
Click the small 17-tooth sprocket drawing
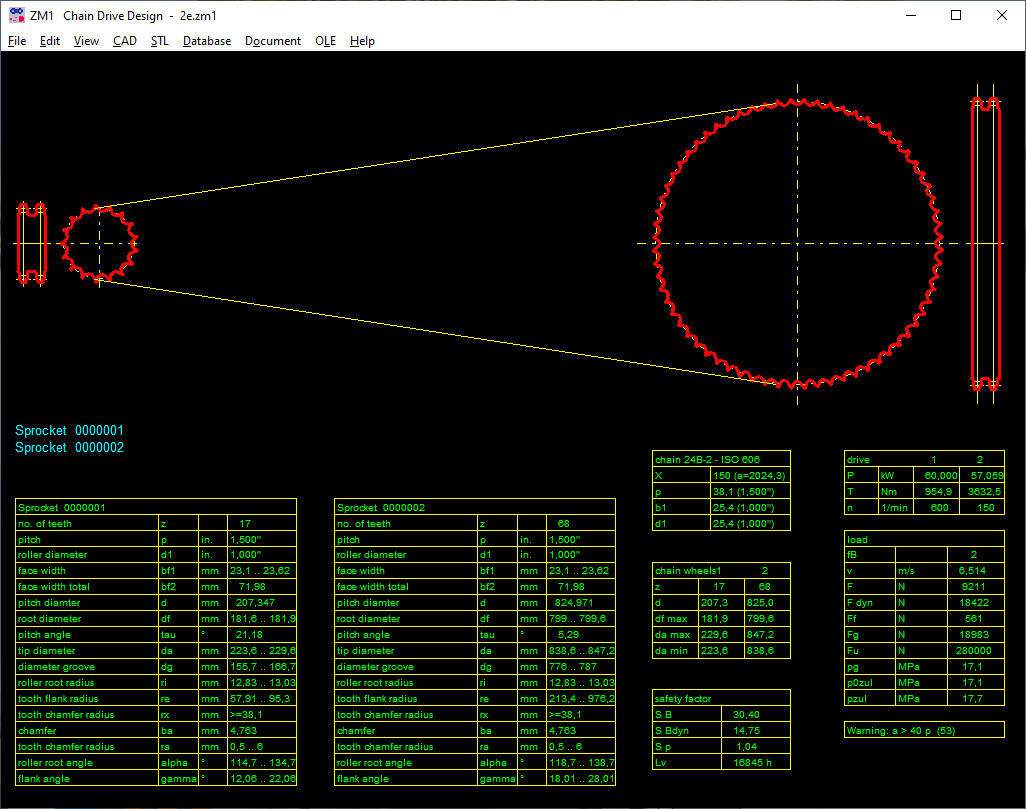pos(99,243)
